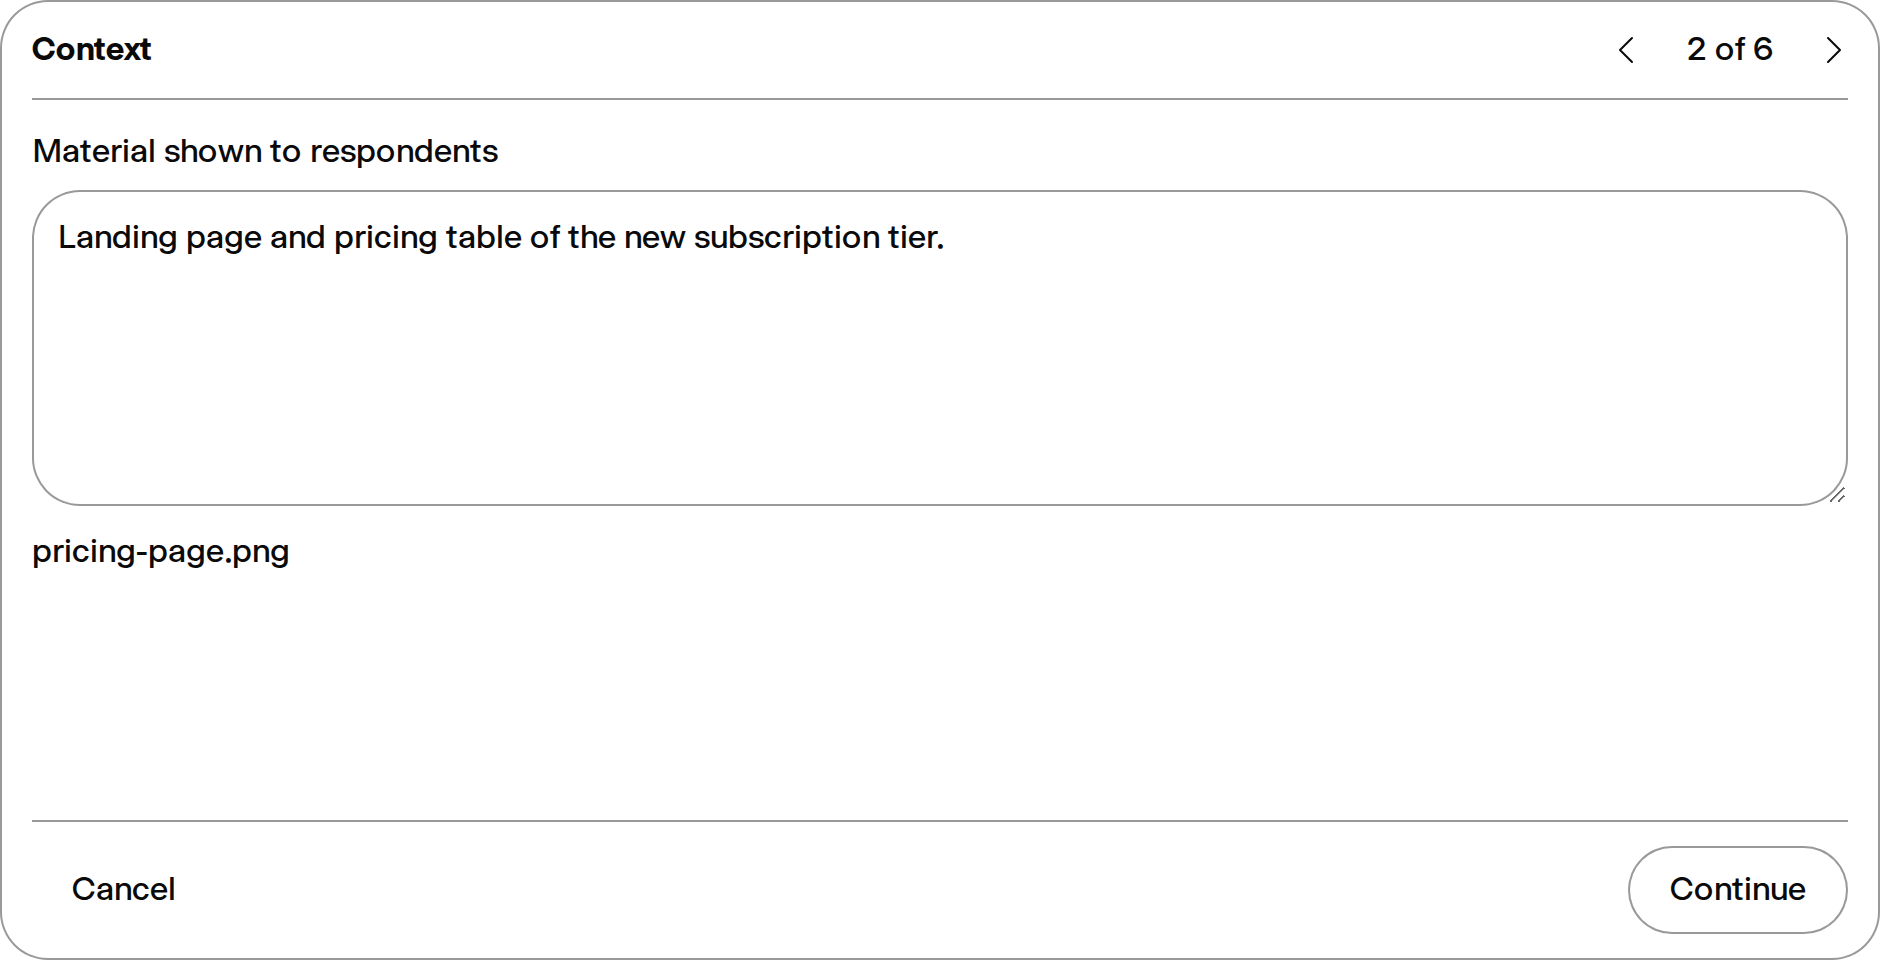Select the '2 of 6' step indicator

[x=1729, y=49]
